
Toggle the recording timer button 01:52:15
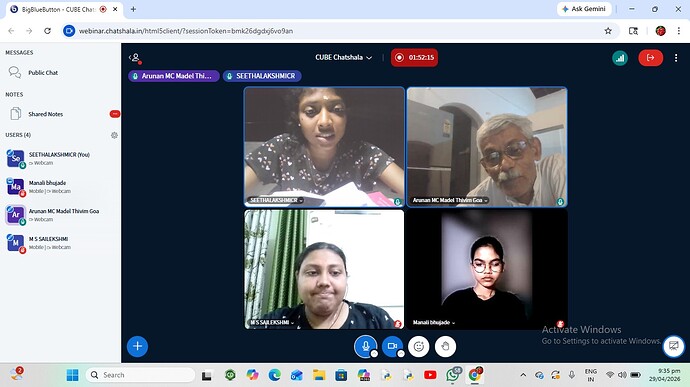(415, 58)
